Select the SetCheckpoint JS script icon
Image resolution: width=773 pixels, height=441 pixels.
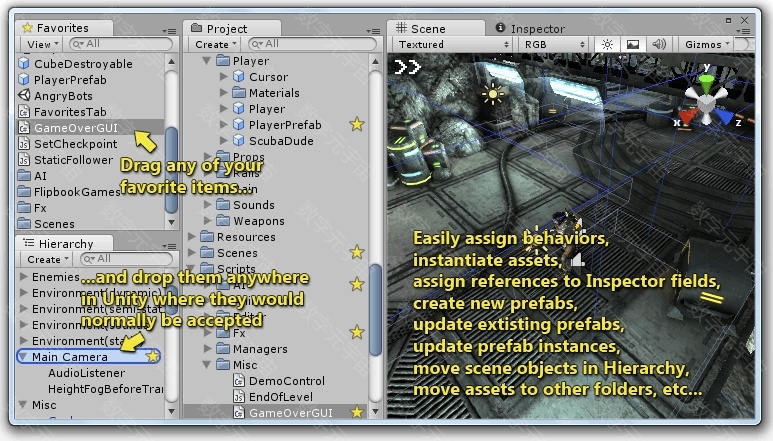(24, 144)
